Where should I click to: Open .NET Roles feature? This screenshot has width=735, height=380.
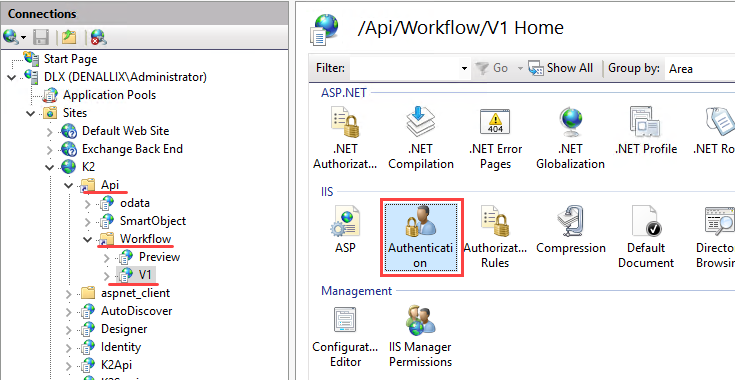click(x=715, y=131)
